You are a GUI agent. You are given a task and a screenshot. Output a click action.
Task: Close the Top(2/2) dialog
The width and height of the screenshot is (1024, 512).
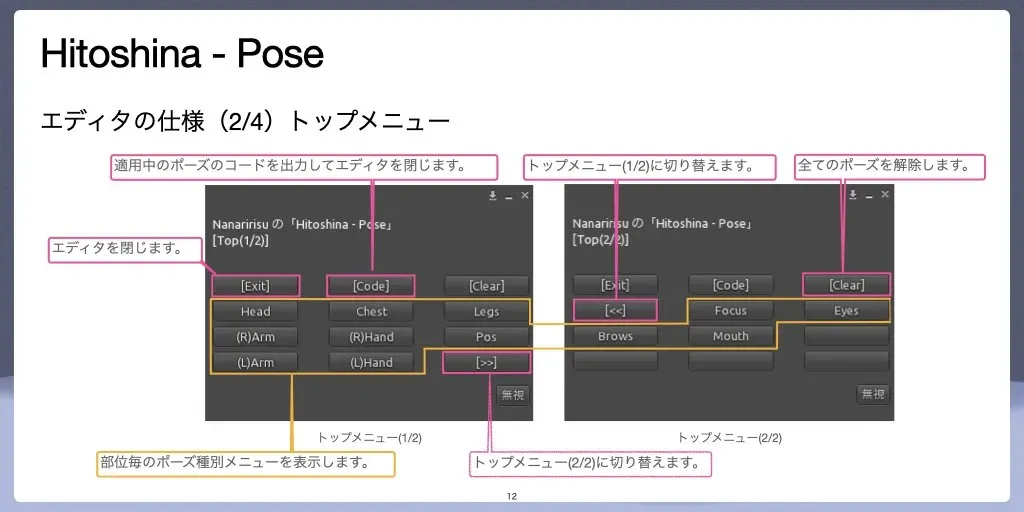tap(885, 195)
